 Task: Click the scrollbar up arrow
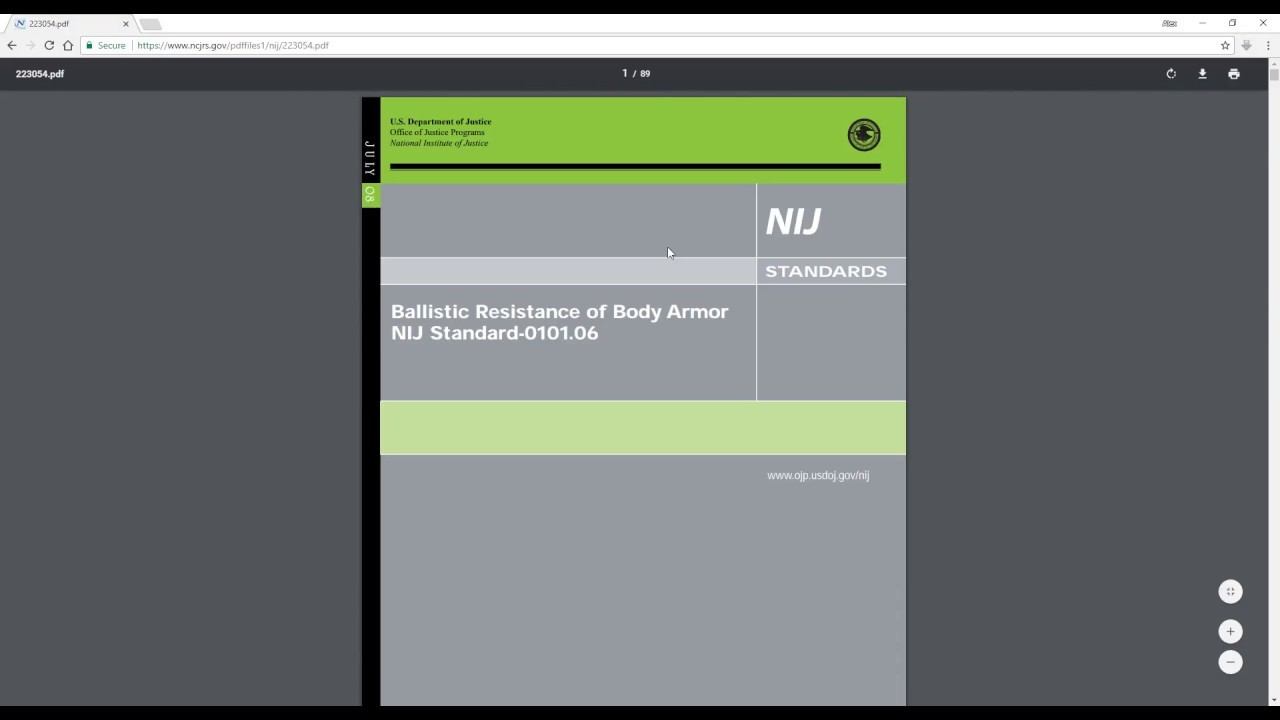pos(1274,63)
